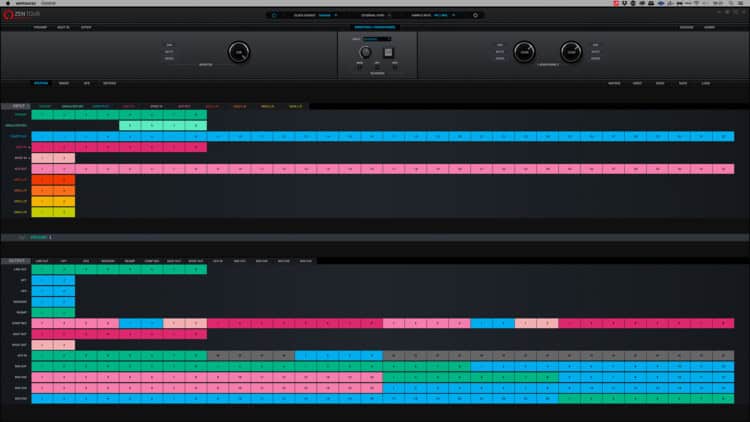Screen dimensions: 750x422
Task: Open the Apple menu
Action: (x=7, y=3)
